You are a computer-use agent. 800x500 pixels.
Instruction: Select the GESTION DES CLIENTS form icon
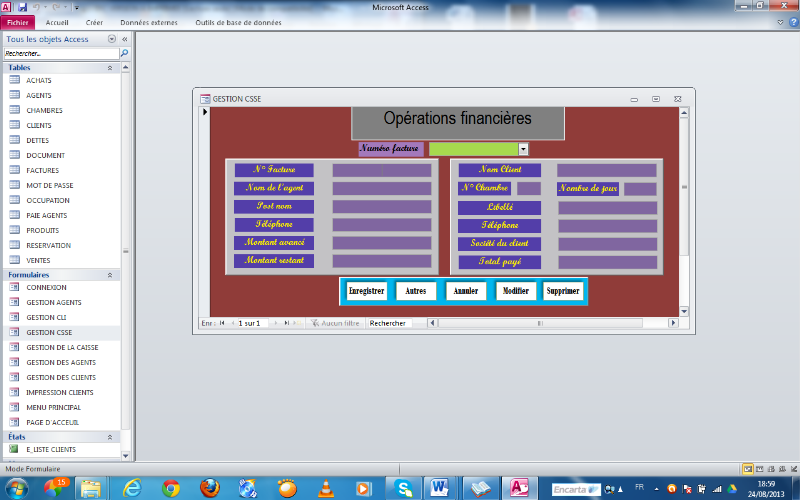point(15,377)
